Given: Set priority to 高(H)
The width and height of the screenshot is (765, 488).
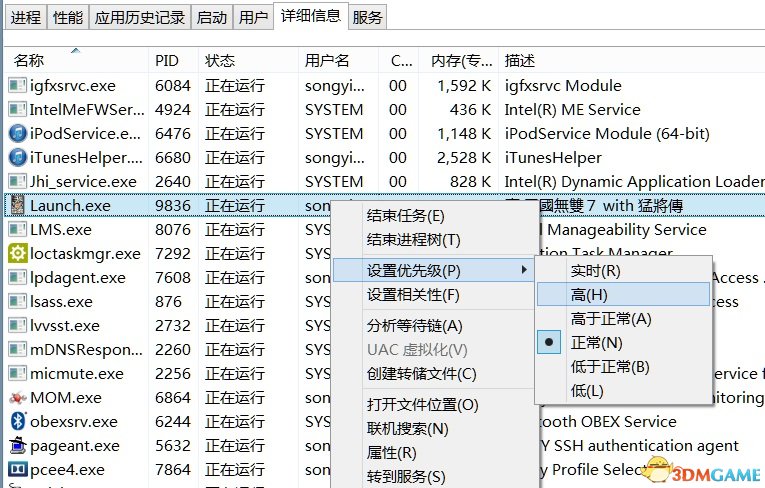Looking at the screenshot, I should [589, 295].
